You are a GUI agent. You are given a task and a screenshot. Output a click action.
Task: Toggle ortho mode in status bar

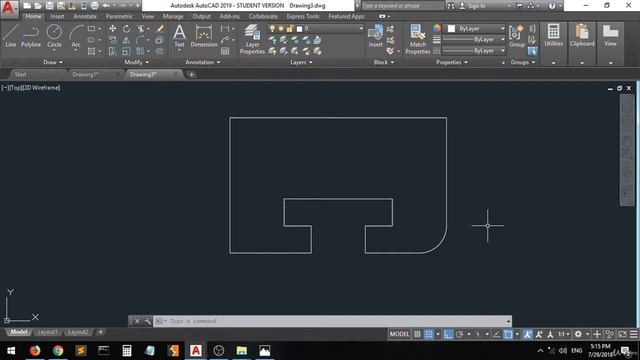click(x=448, y=334)
